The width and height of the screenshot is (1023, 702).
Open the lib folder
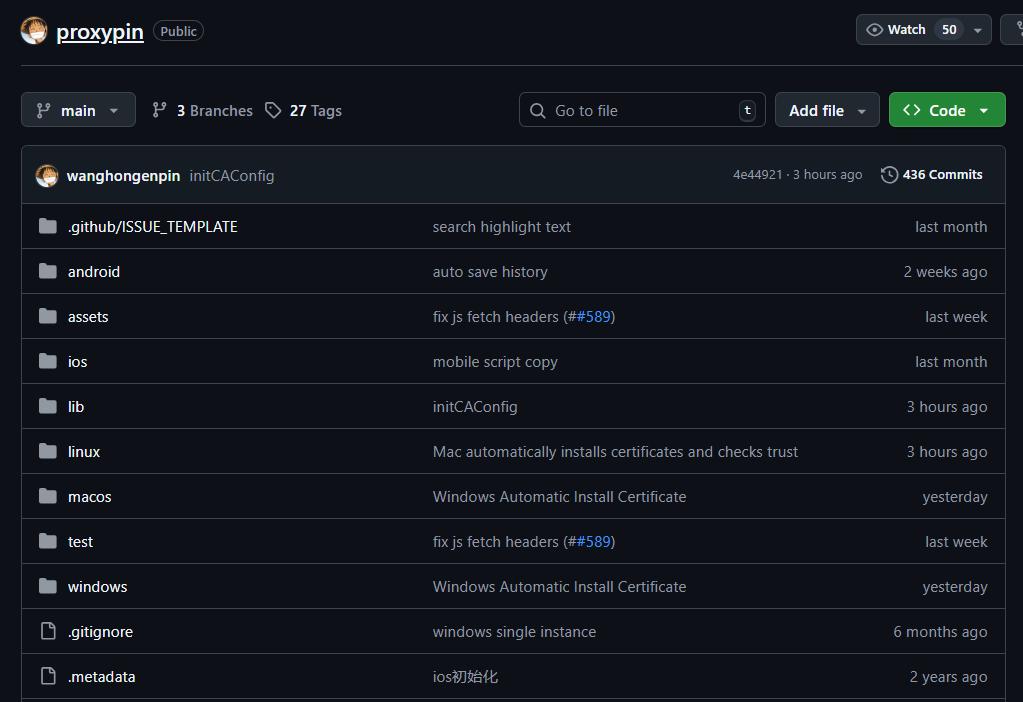[x=76, y=407]
